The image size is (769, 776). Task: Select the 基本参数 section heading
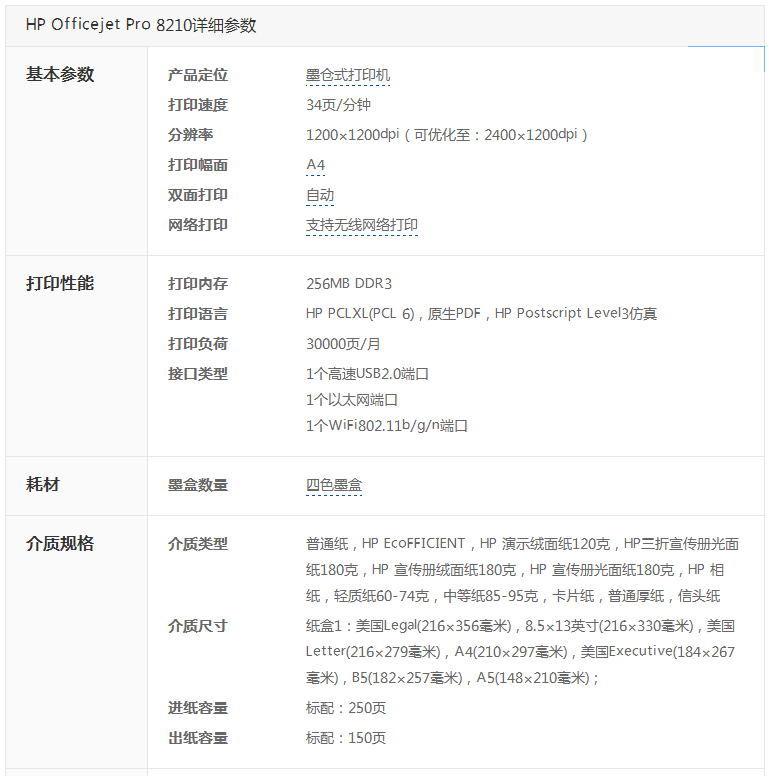click(60, 74)
